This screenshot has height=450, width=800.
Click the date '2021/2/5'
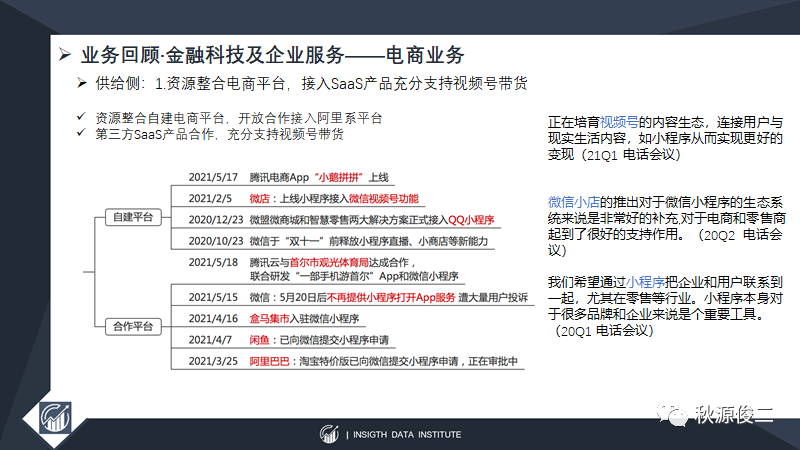pyautogui.click(x=210, y=198)
